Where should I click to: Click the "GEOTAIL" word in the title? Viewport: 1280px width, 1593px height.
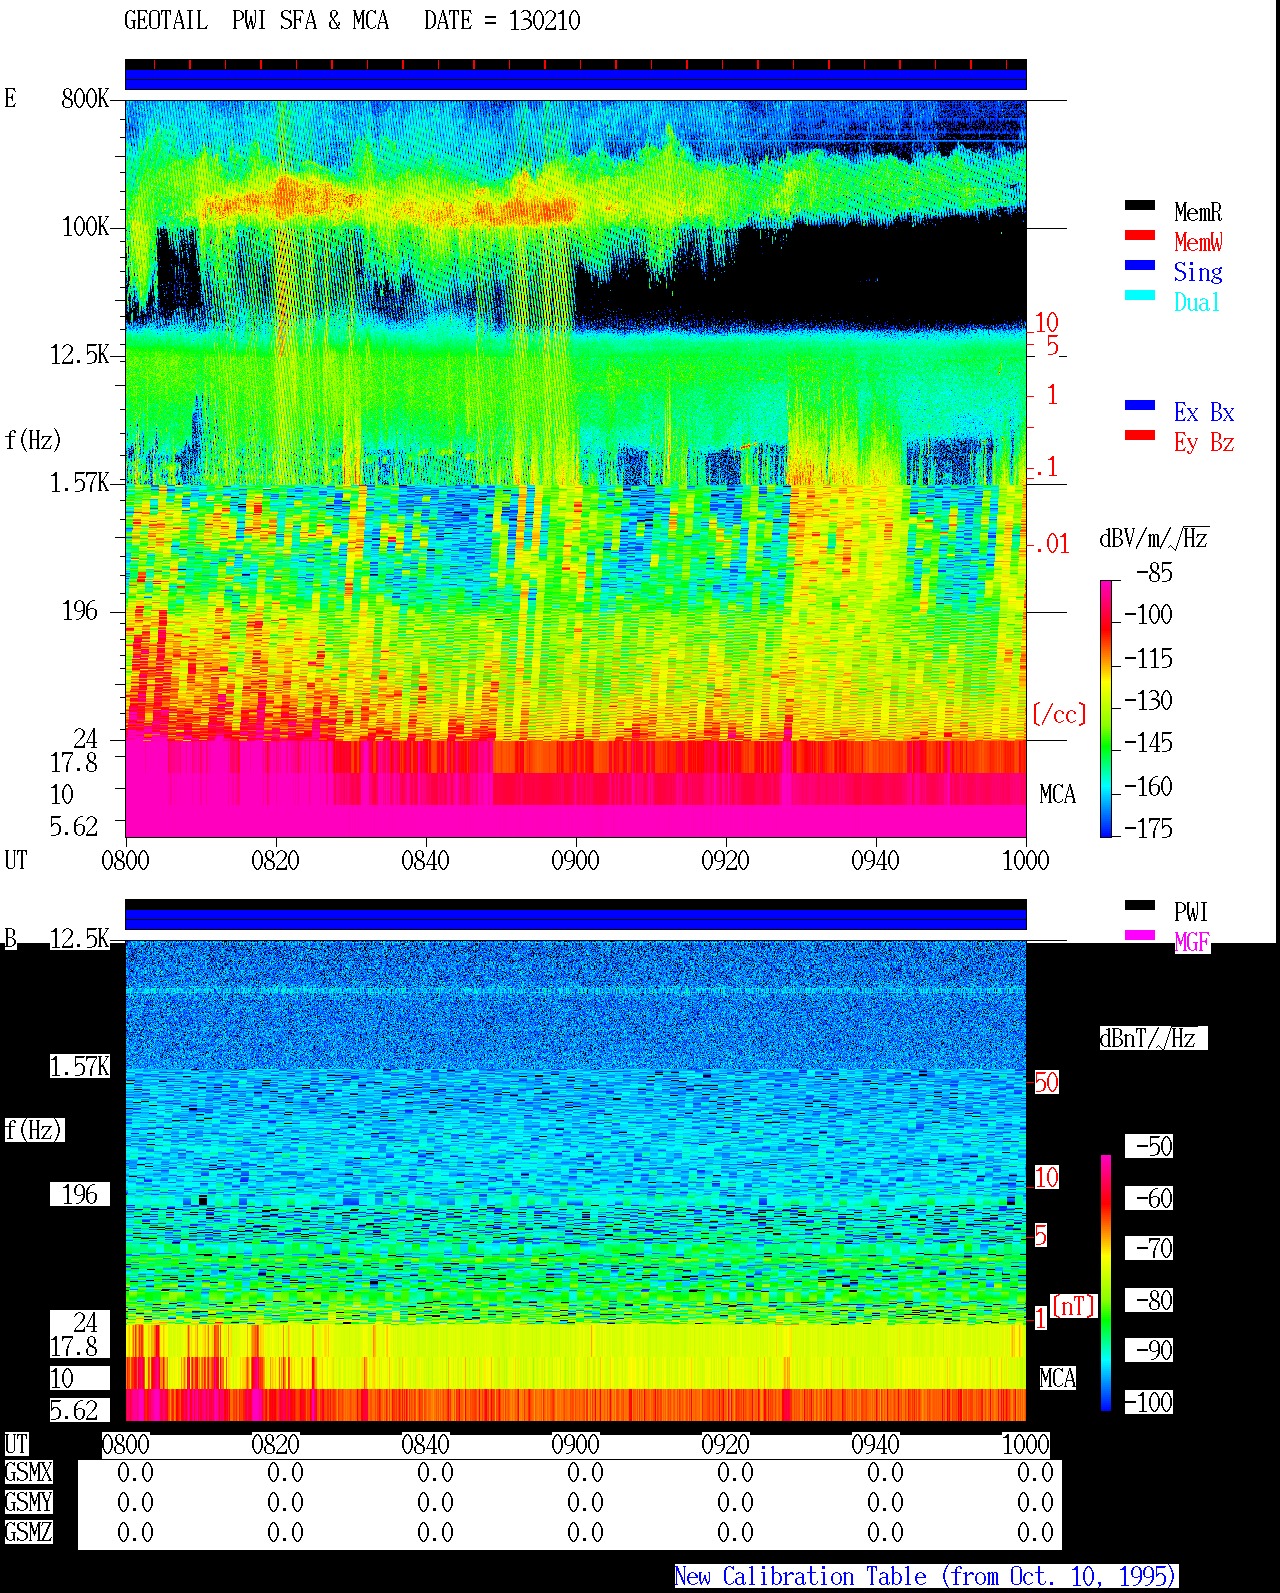[166, 21]
